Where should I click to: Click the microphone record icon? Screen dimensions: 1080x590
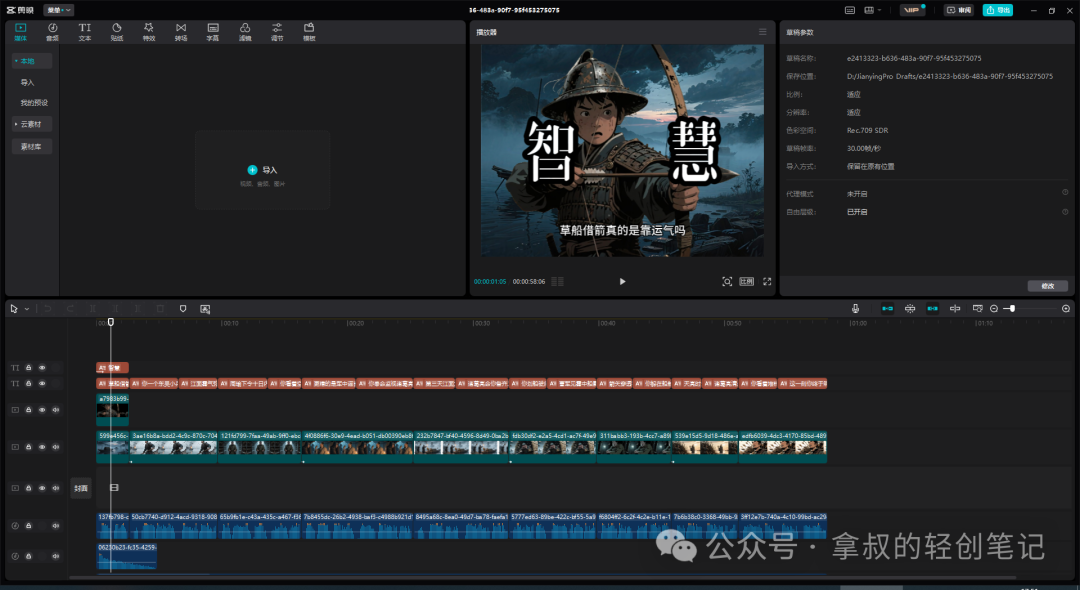point(855,308)
